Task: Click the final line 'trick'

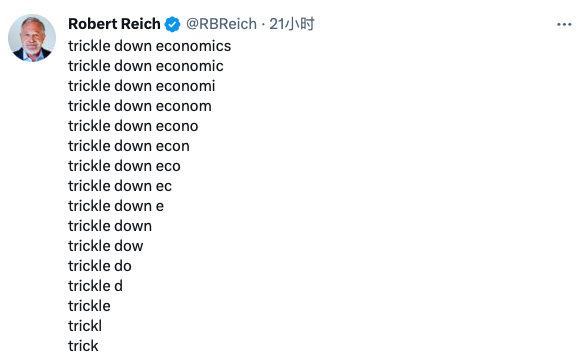Action: (83, 346)
